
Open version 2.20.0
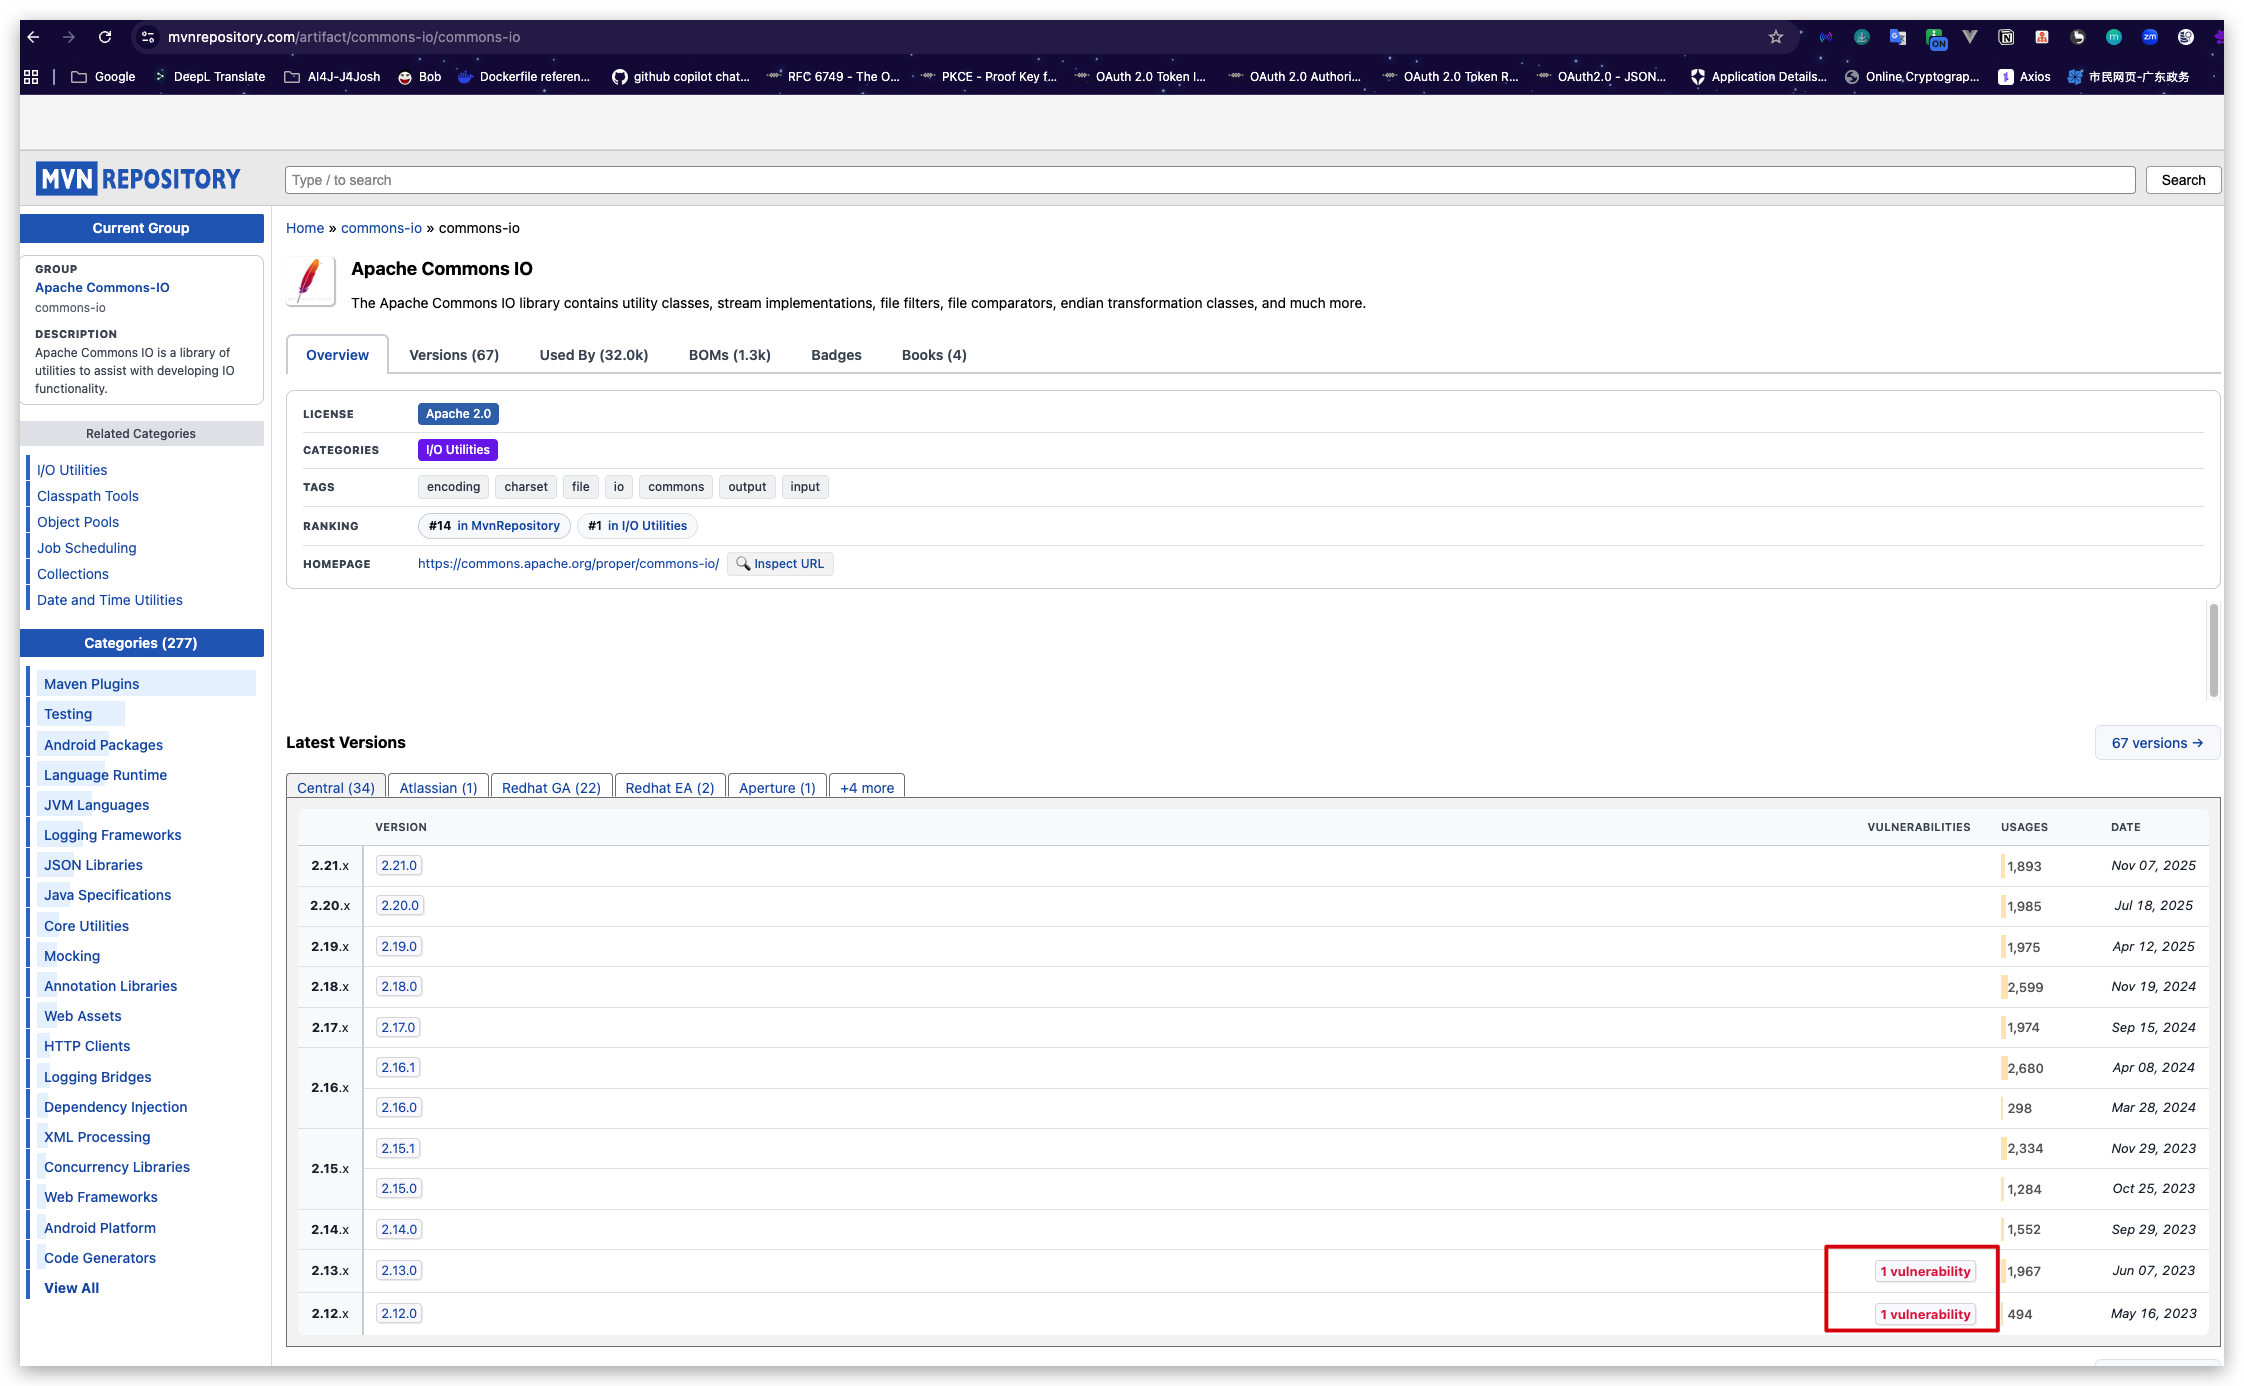tap(400, 905)
